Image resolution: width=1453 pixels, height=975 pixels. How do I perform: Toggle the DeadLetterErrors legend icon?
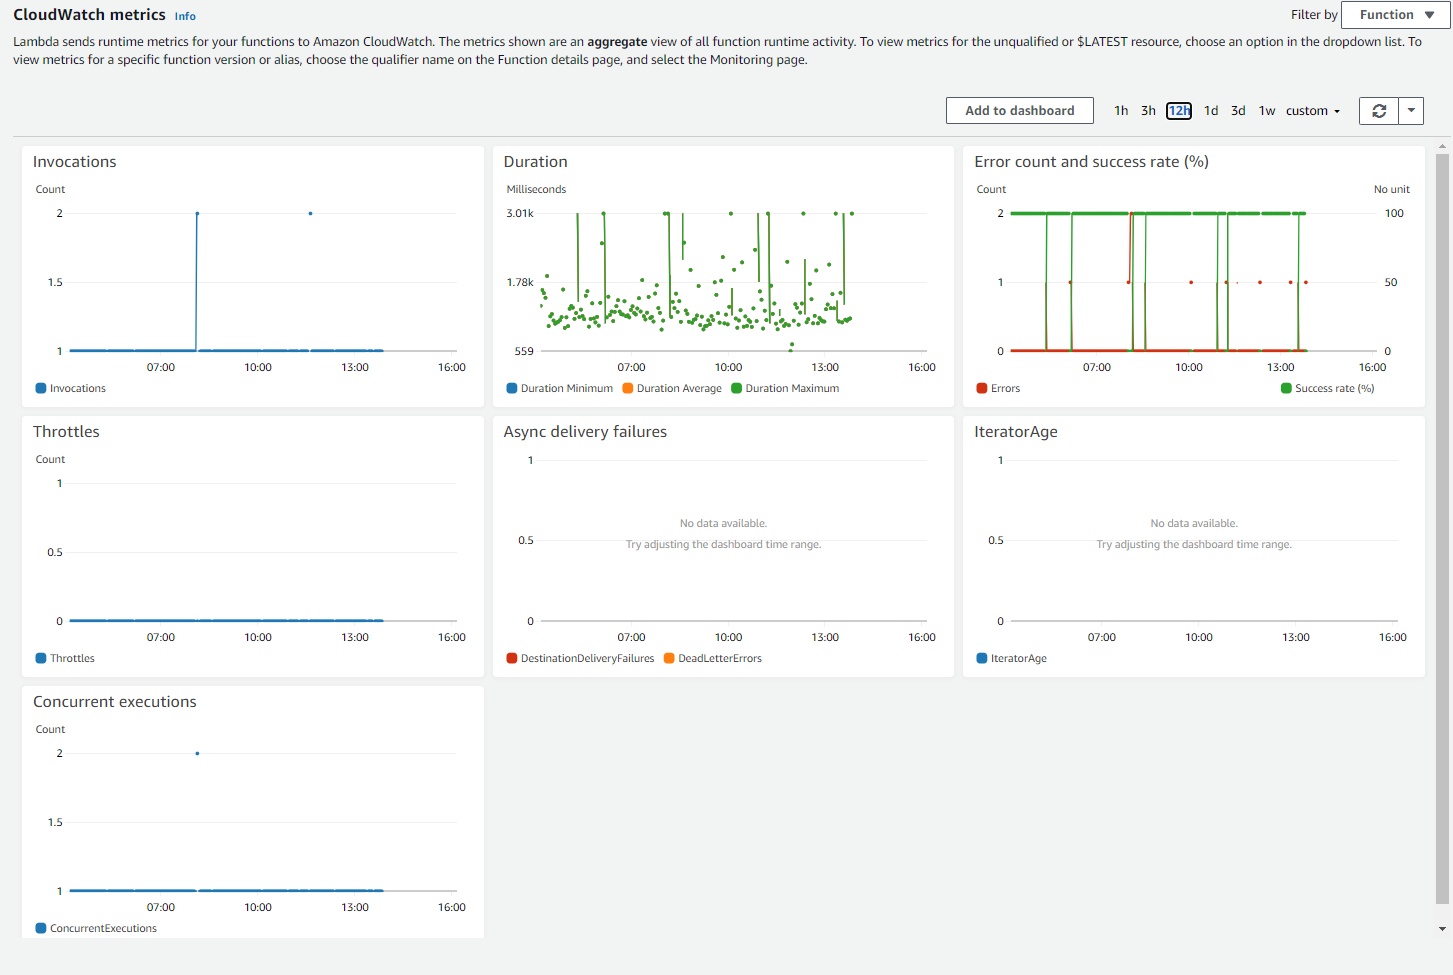[669, 658]
